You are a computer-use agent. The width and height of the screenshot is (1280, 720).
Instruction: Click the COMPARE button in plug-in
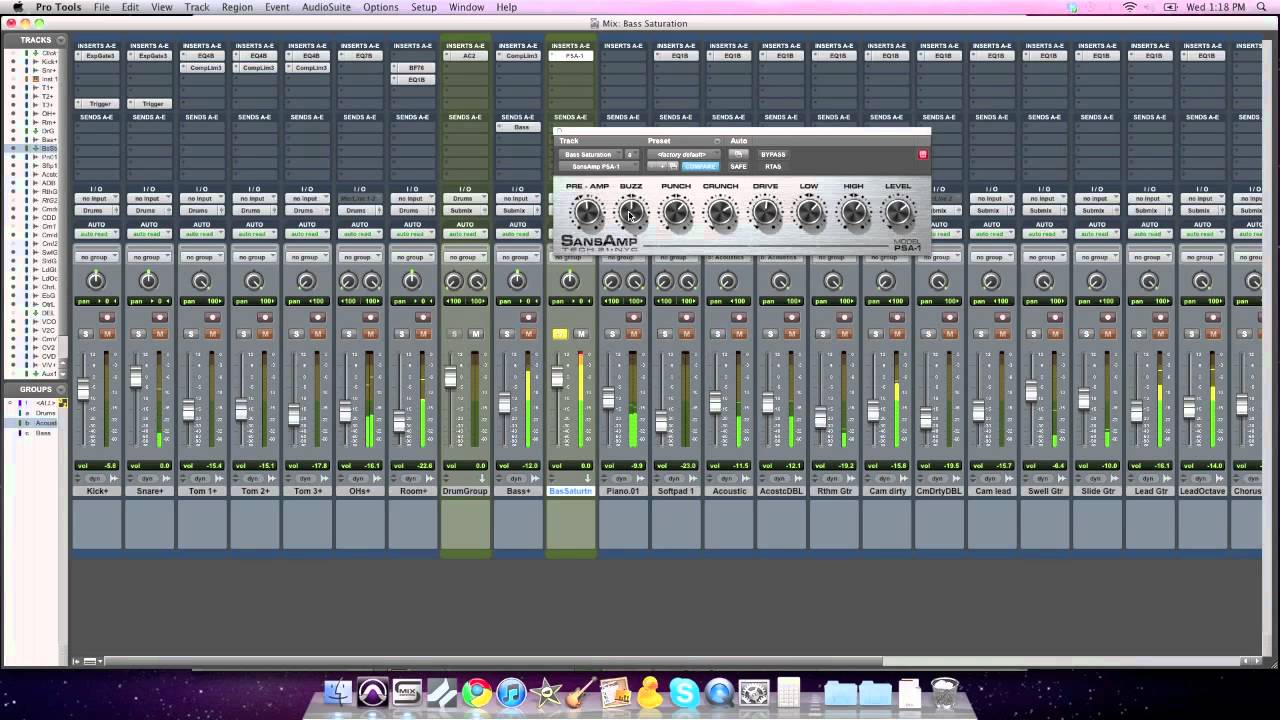click(x=700, y=166)
